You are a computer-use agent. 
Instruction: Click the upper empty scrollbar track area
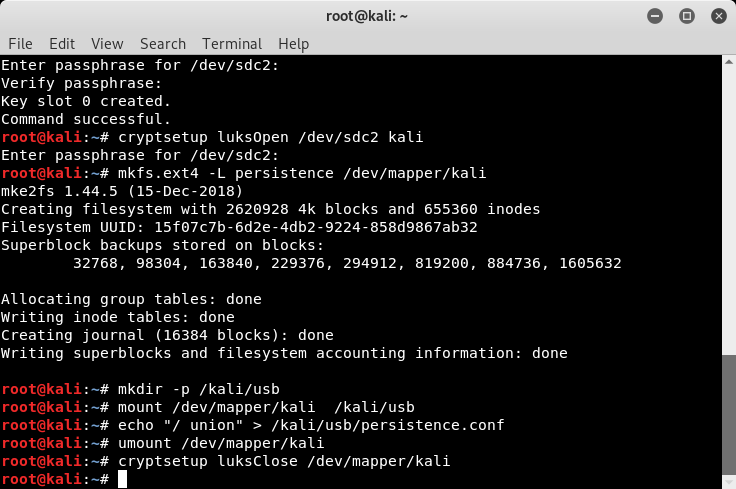[730, 200]
